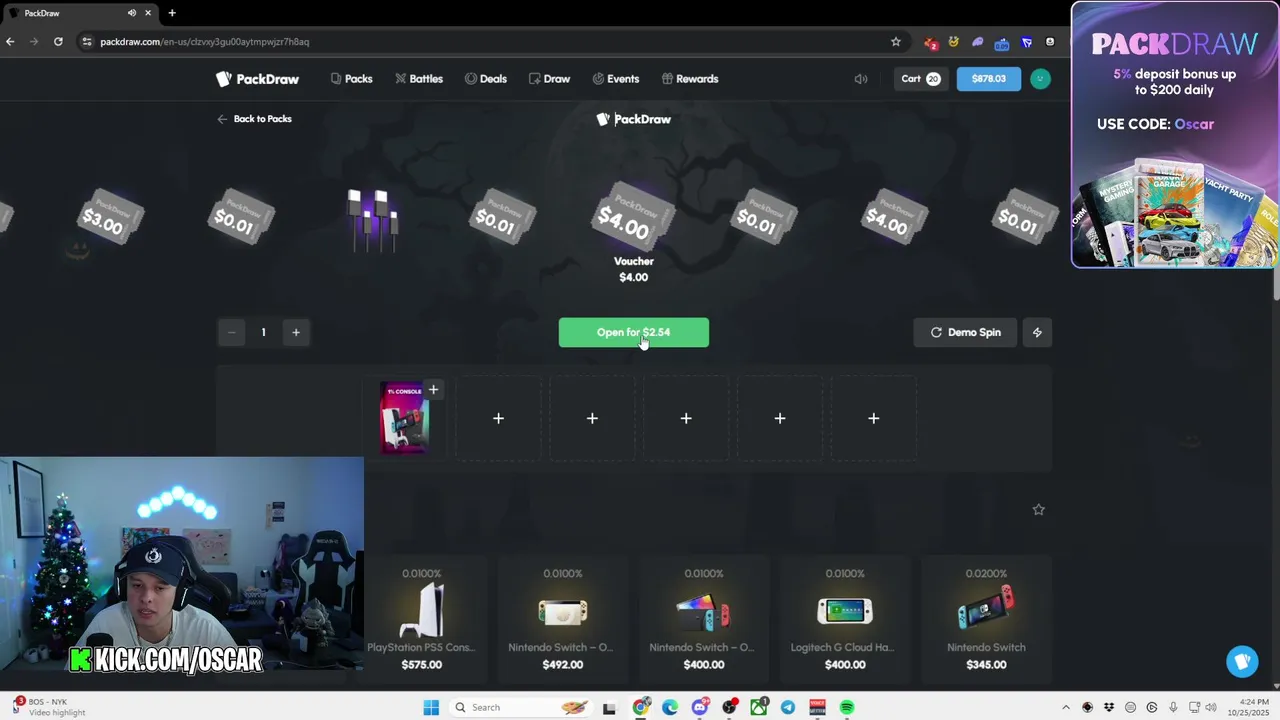The width and height of the screenshot is (1280, 720).
Task: Open the blue 0.09 extension icon
Action: click(1002, 43)
